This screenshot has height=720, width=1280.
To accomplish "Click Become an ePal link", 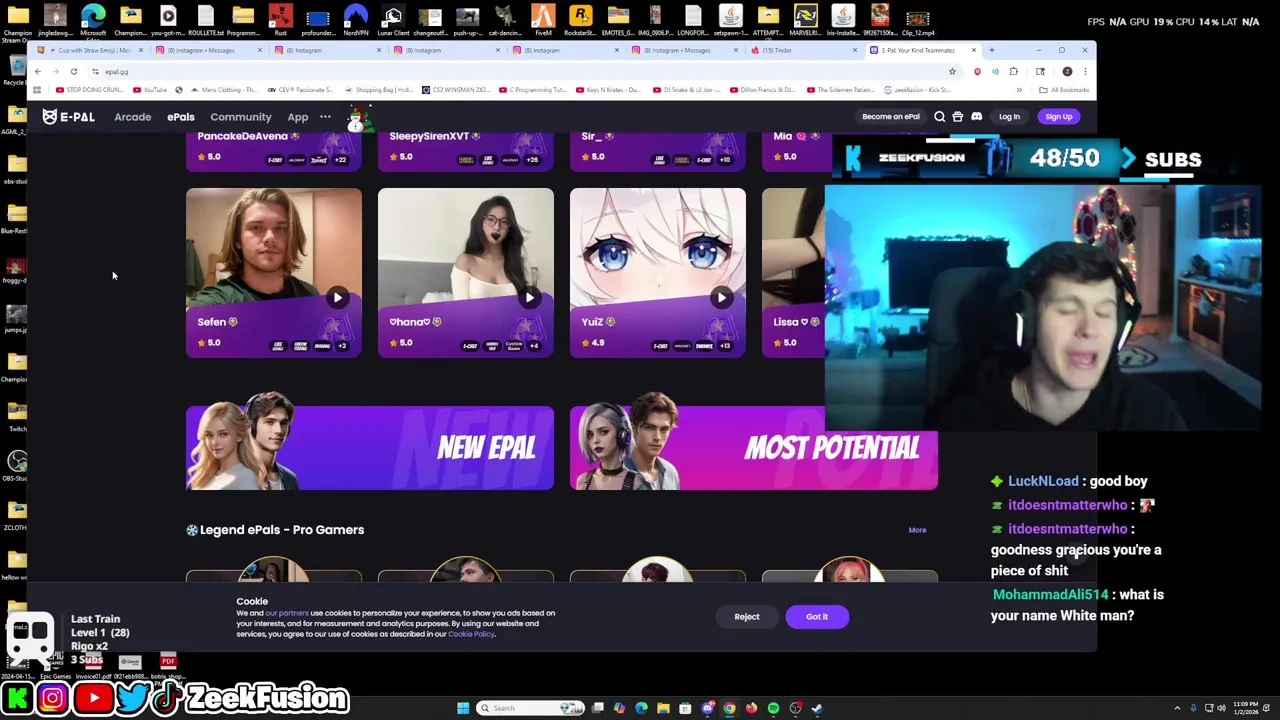I will point(890,117).
